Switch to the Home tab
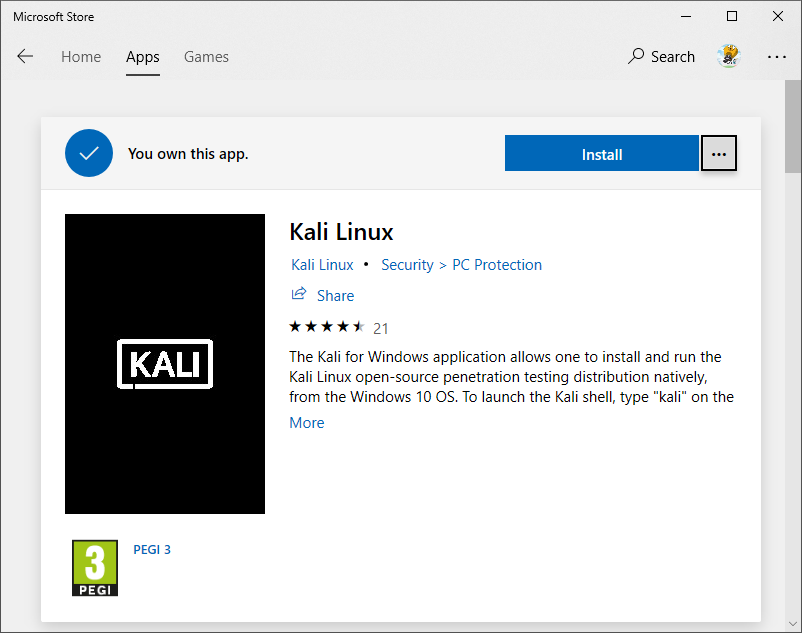 [x=81, y=57]
